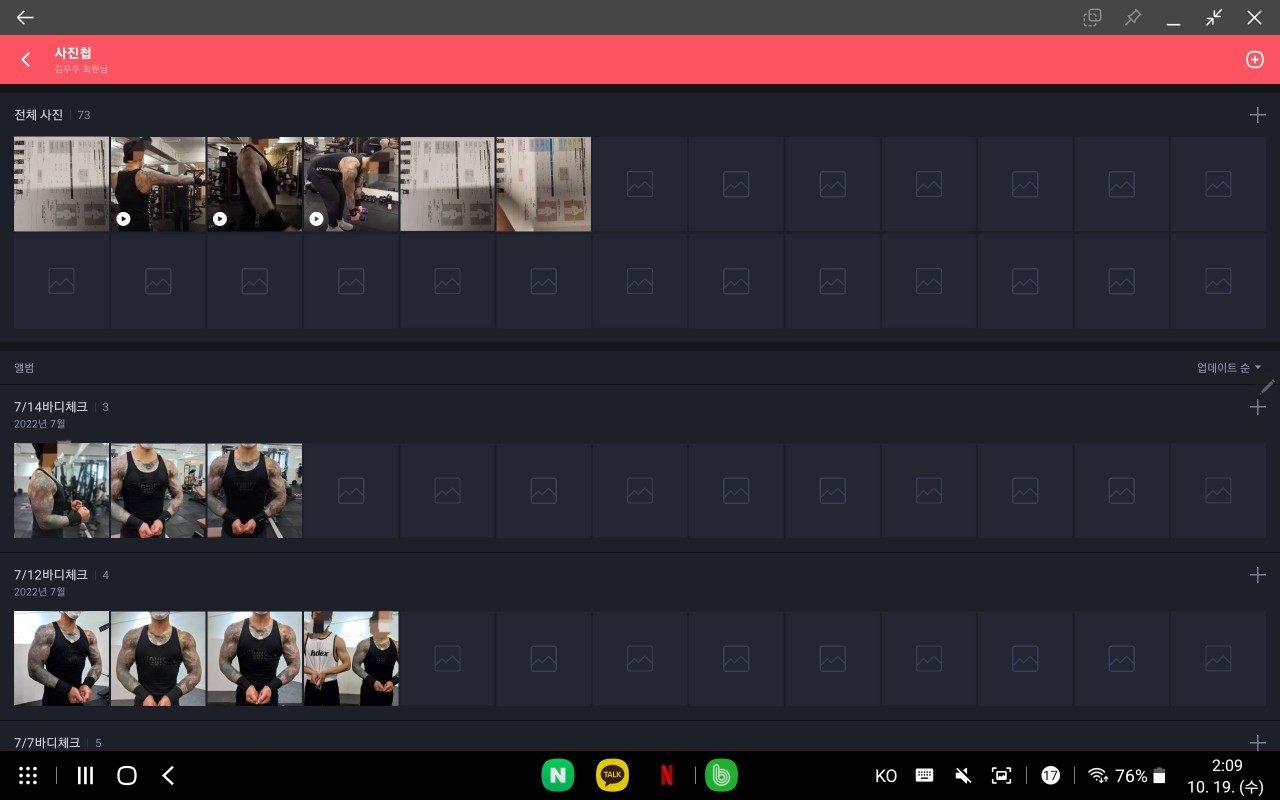Viewport: 1280px width, 800px height.
Task: Open the 업데이트 순 sort dropdown
Action: (x=1228, y=368)
